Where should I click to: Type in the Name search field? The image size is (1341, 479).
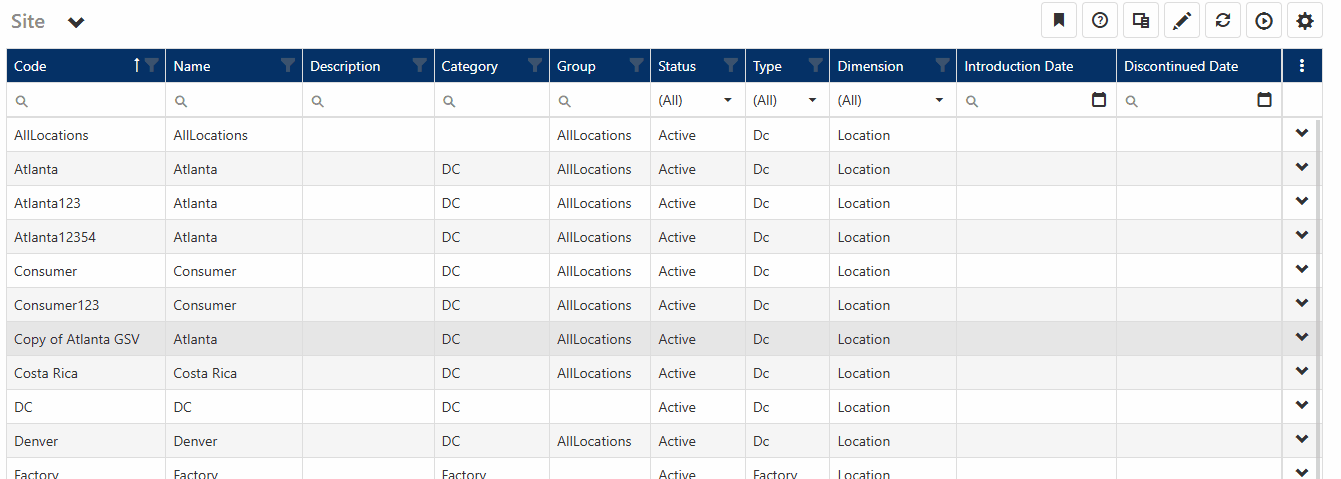point(240,101)
